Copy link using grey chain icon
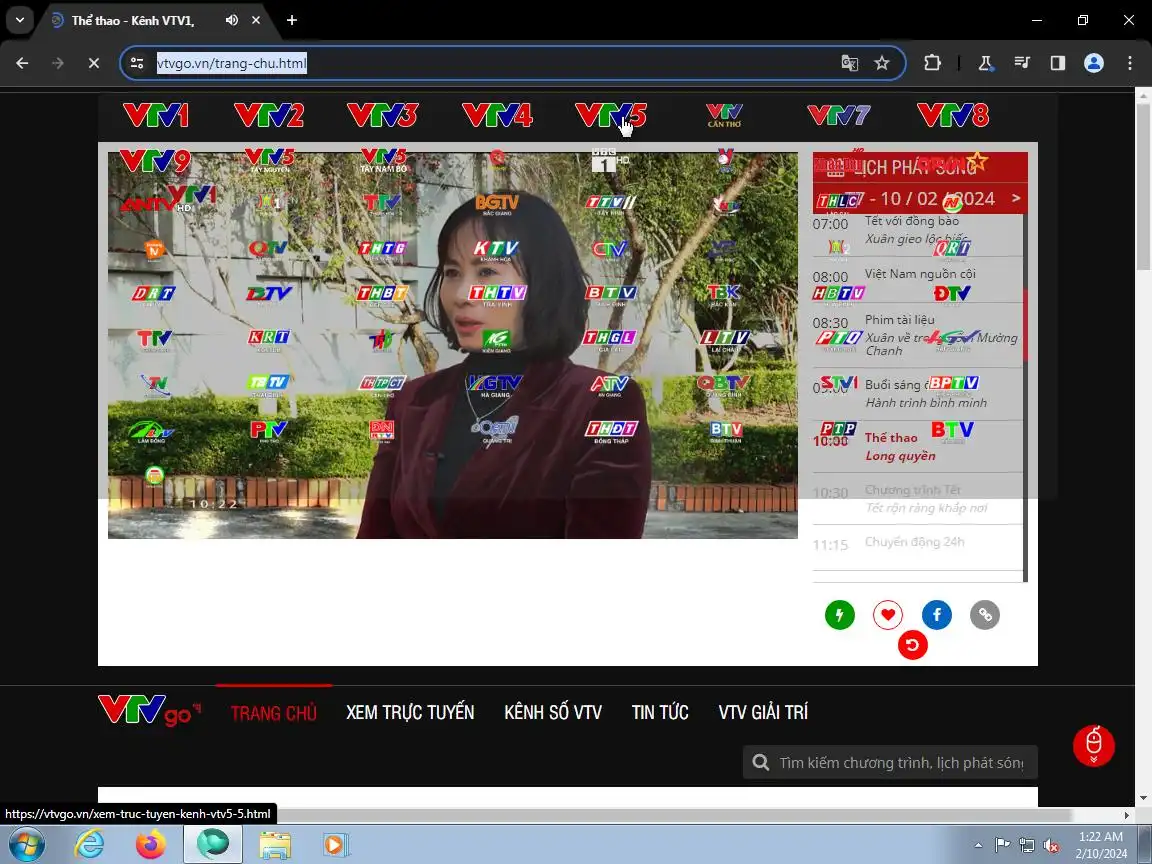Image resolution: width=1152 pixels, height=864 pixels. 985,615
